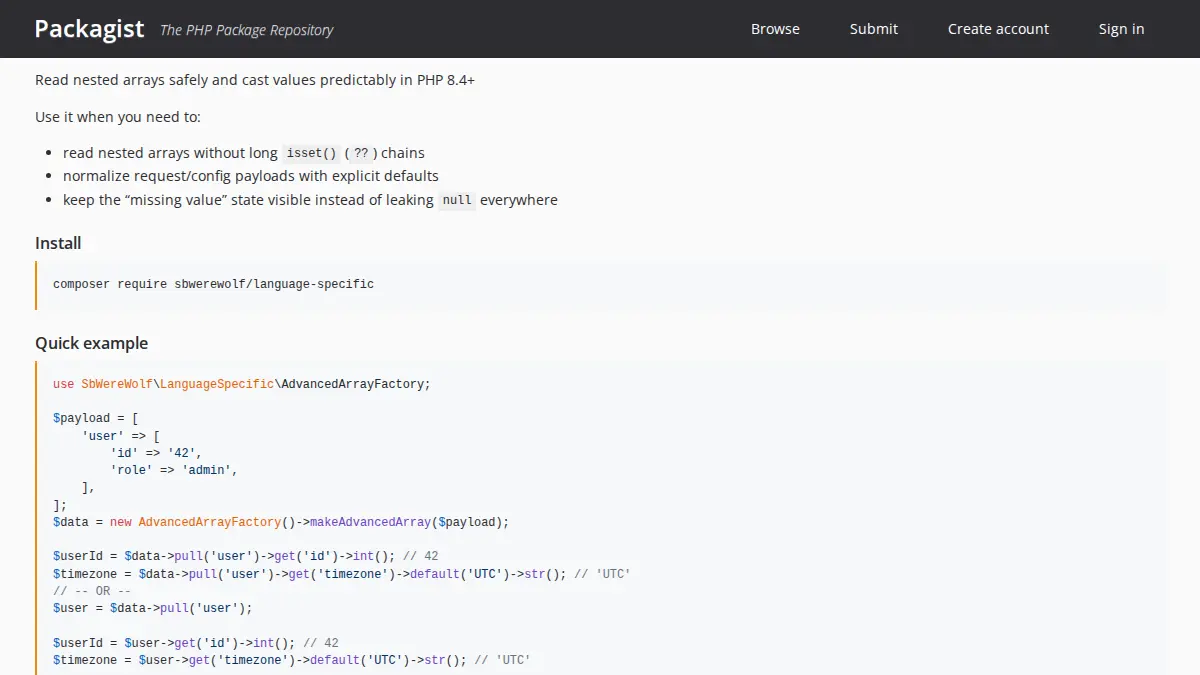Open the Browse page

point(775,29)
